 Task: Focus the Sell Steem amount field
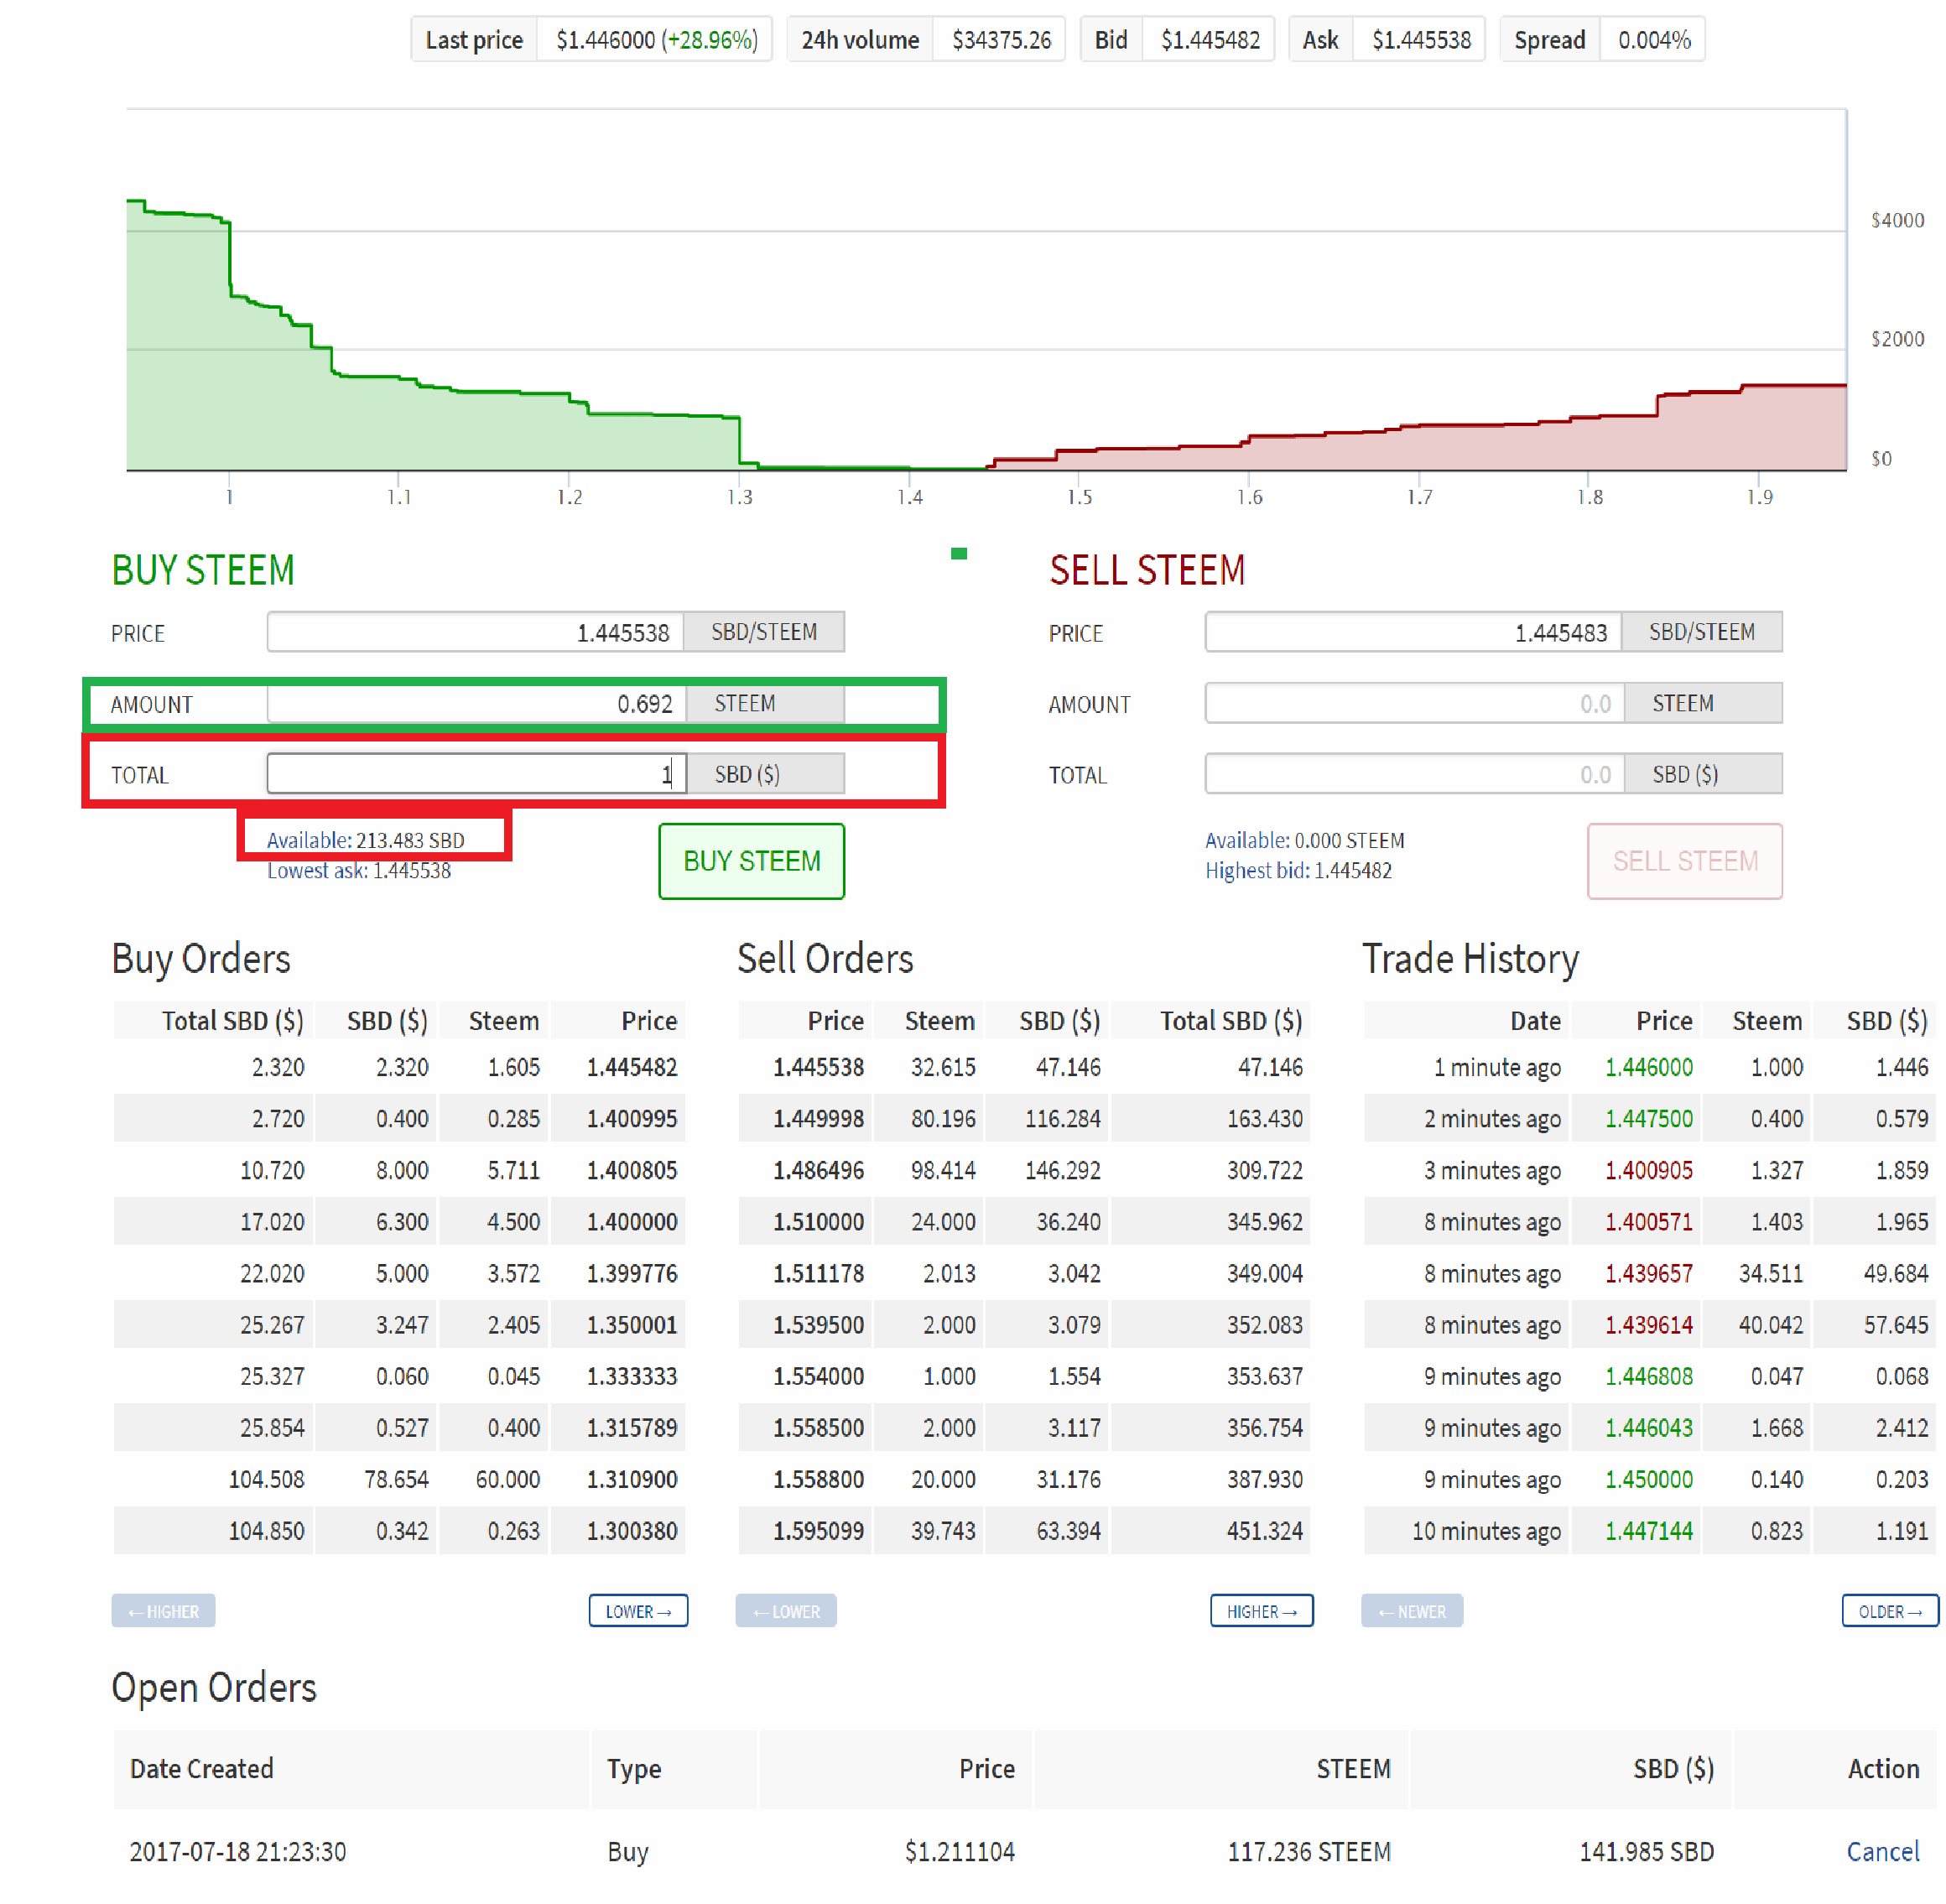point(1415,703)
